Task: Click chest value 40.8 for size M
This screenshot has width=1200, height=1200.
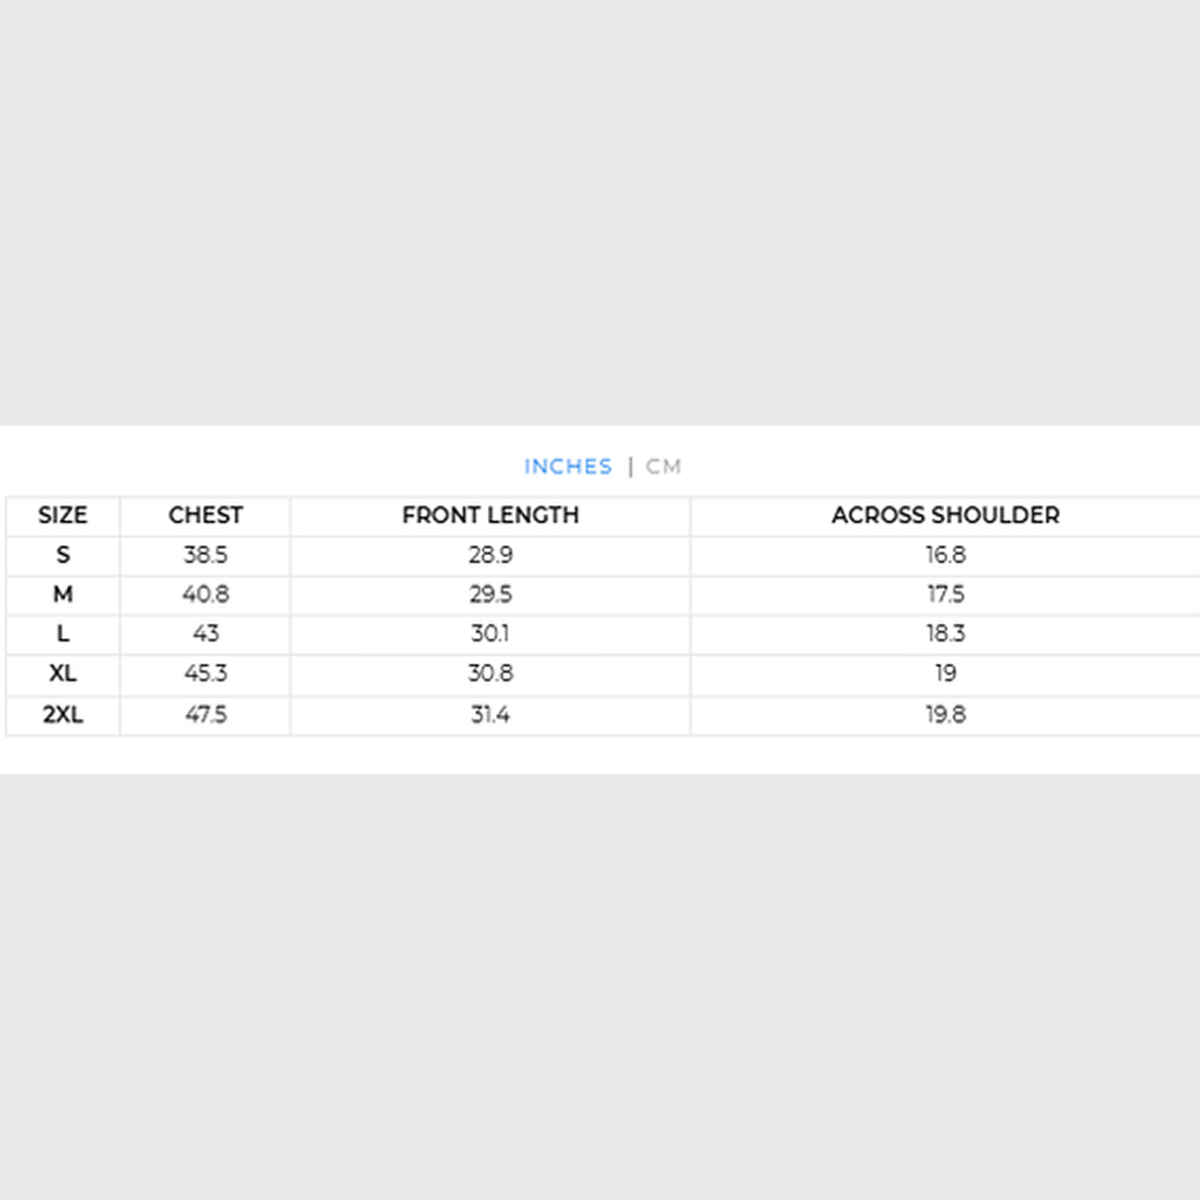Action: [x=205, y=594]
